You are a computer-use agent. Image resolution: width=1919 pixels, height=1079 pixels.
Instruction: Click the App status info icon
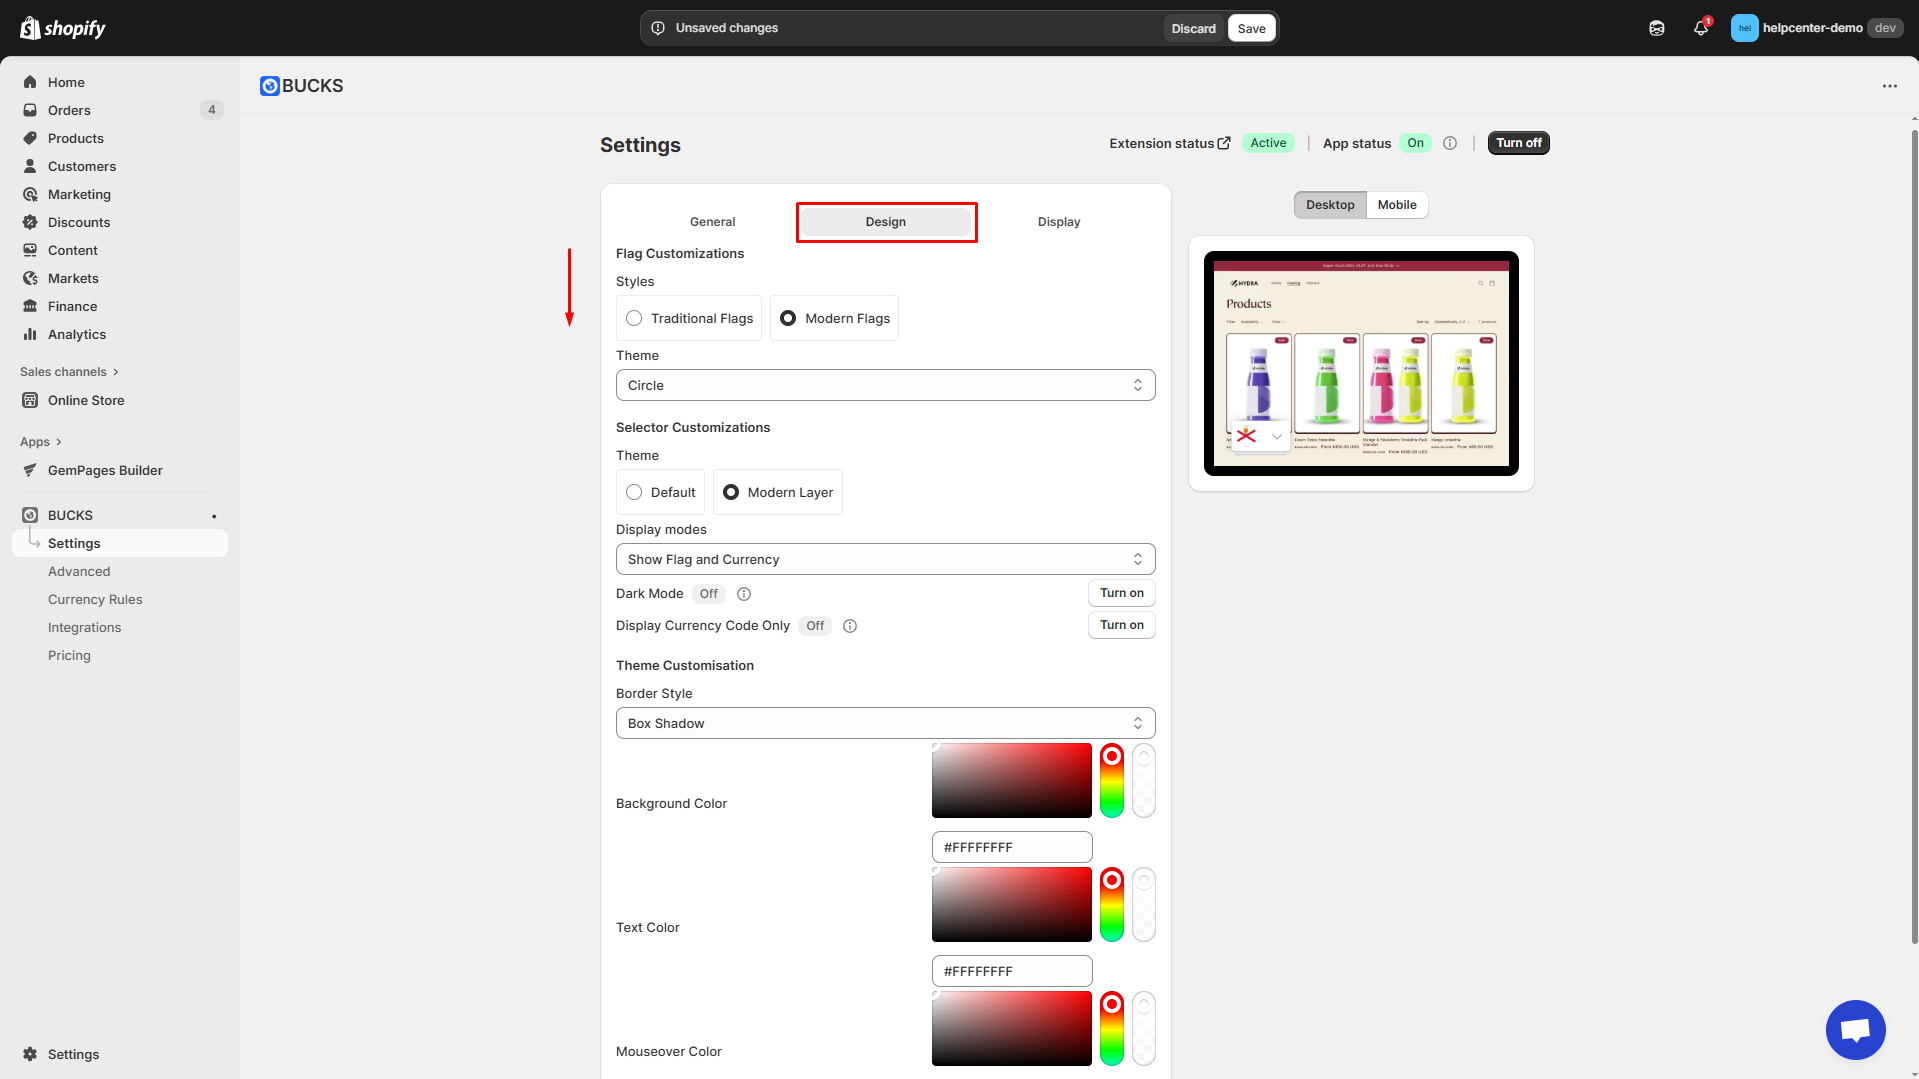click(1450, 143)
